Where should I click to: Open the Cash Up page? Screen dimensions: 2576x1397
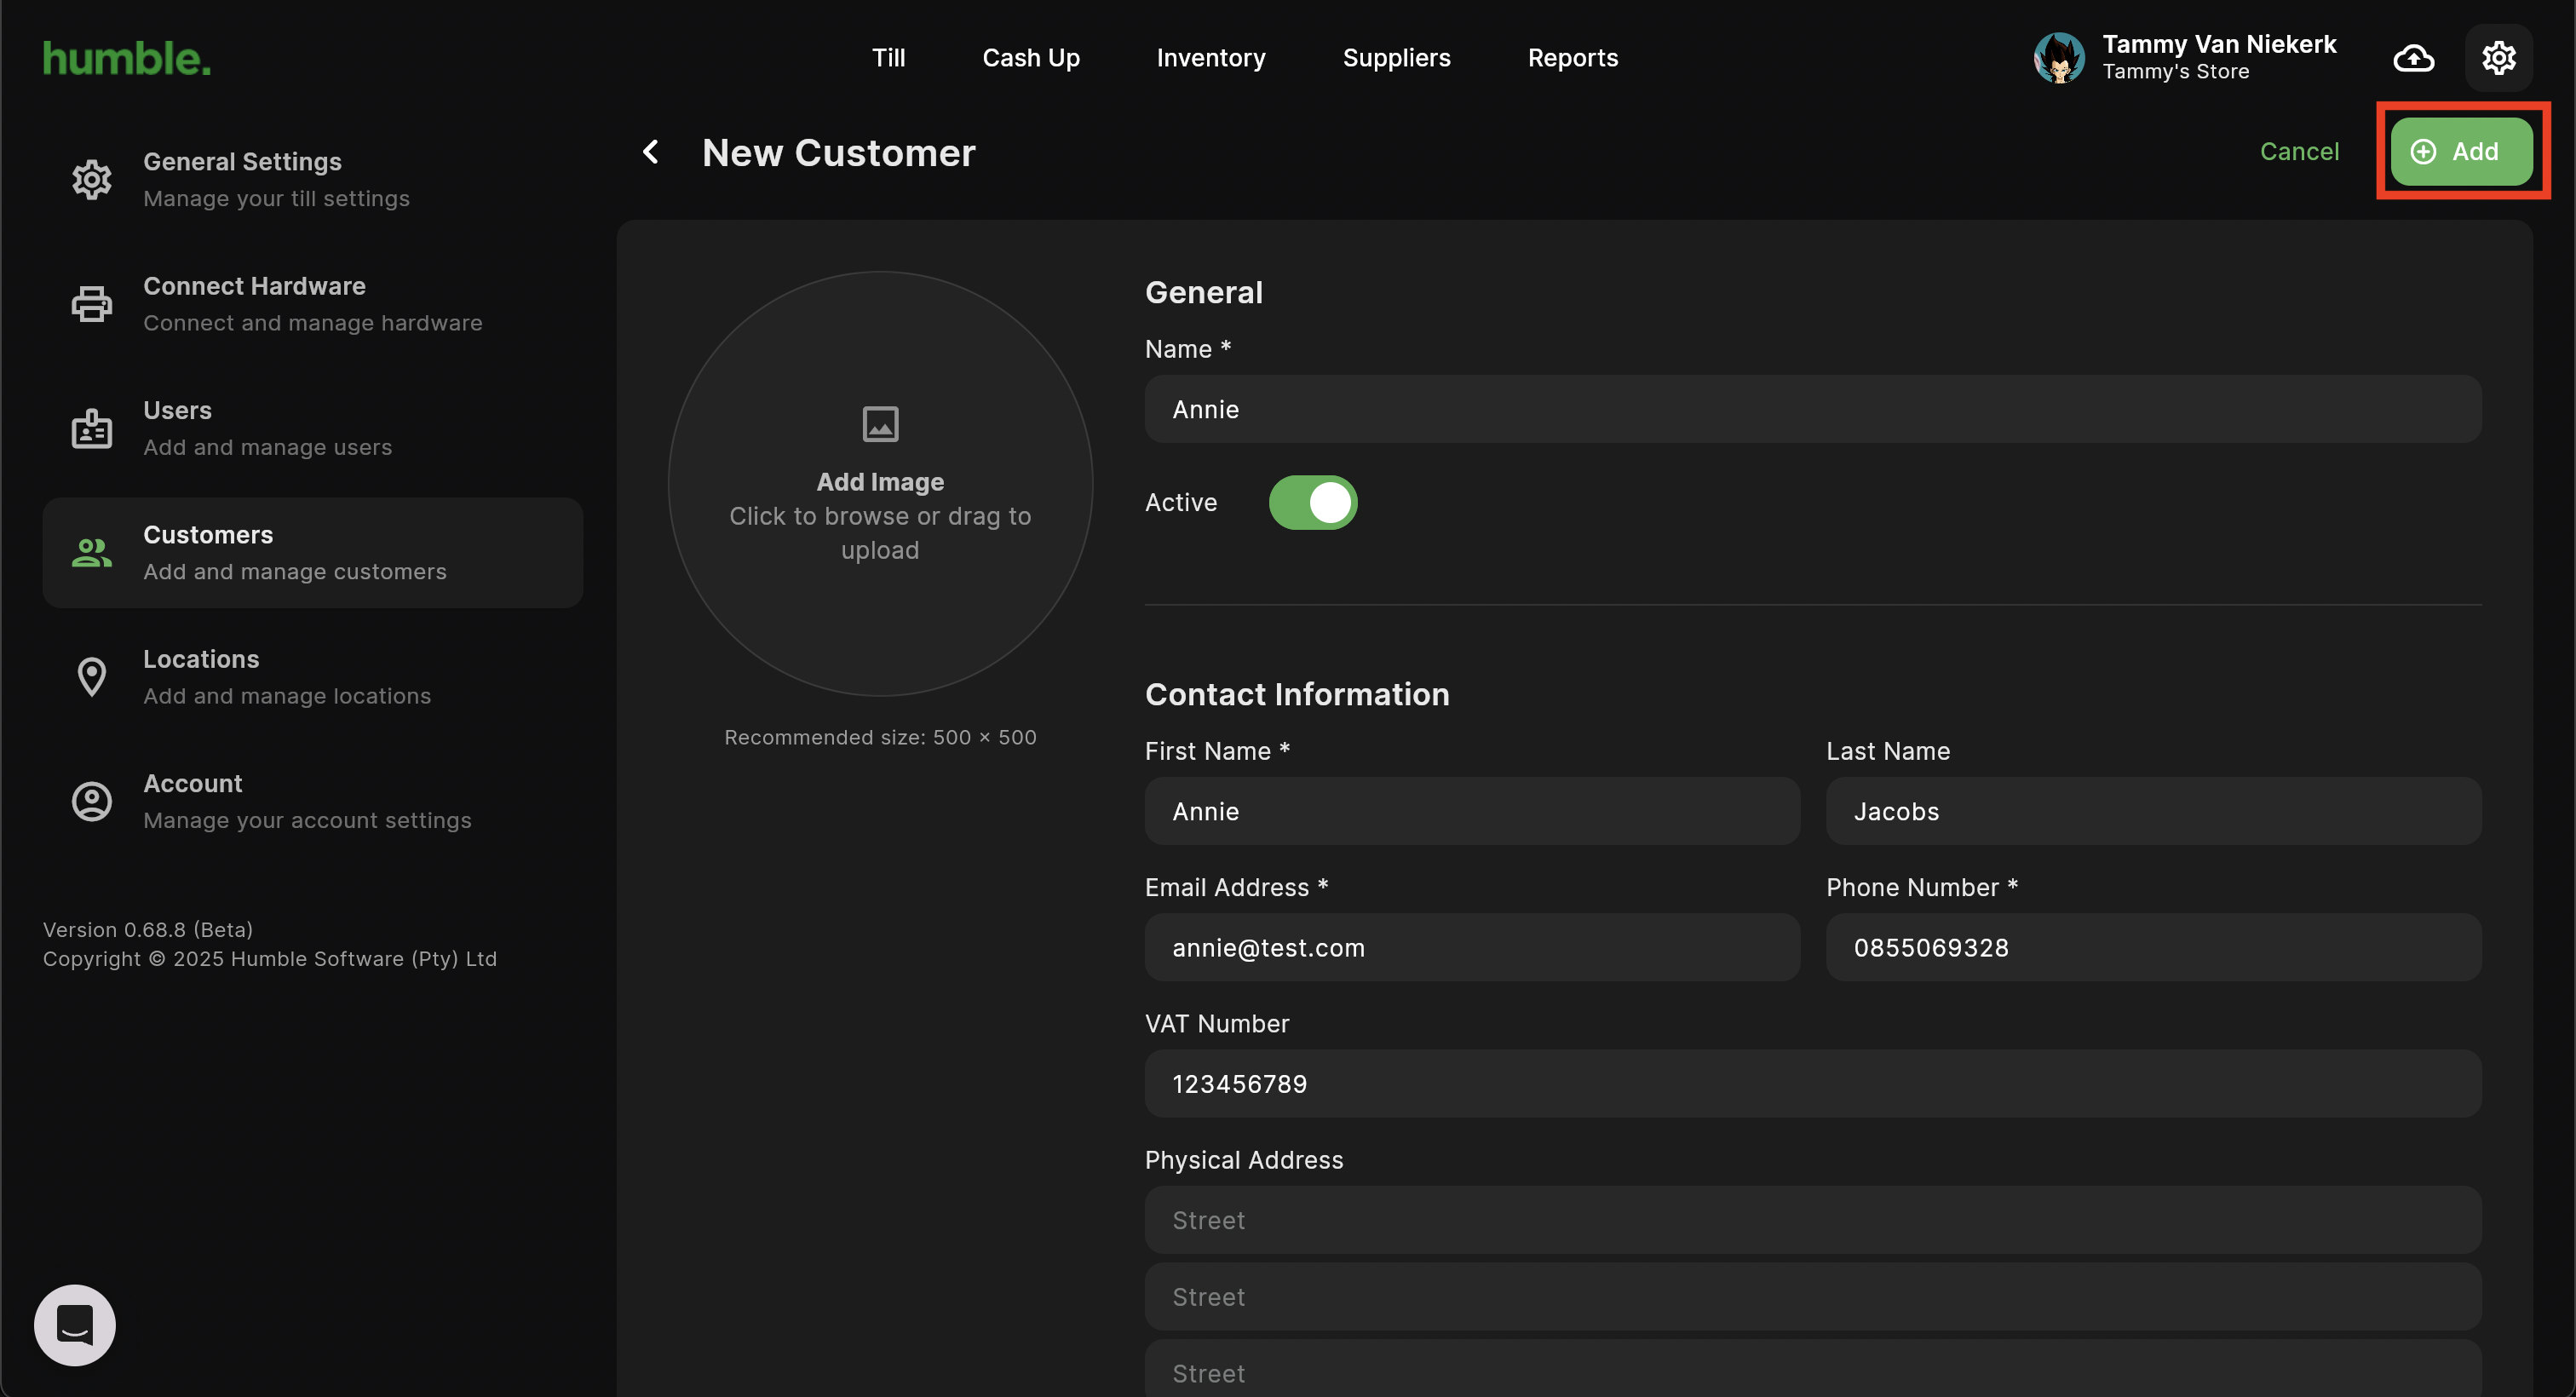(1031, 58)
